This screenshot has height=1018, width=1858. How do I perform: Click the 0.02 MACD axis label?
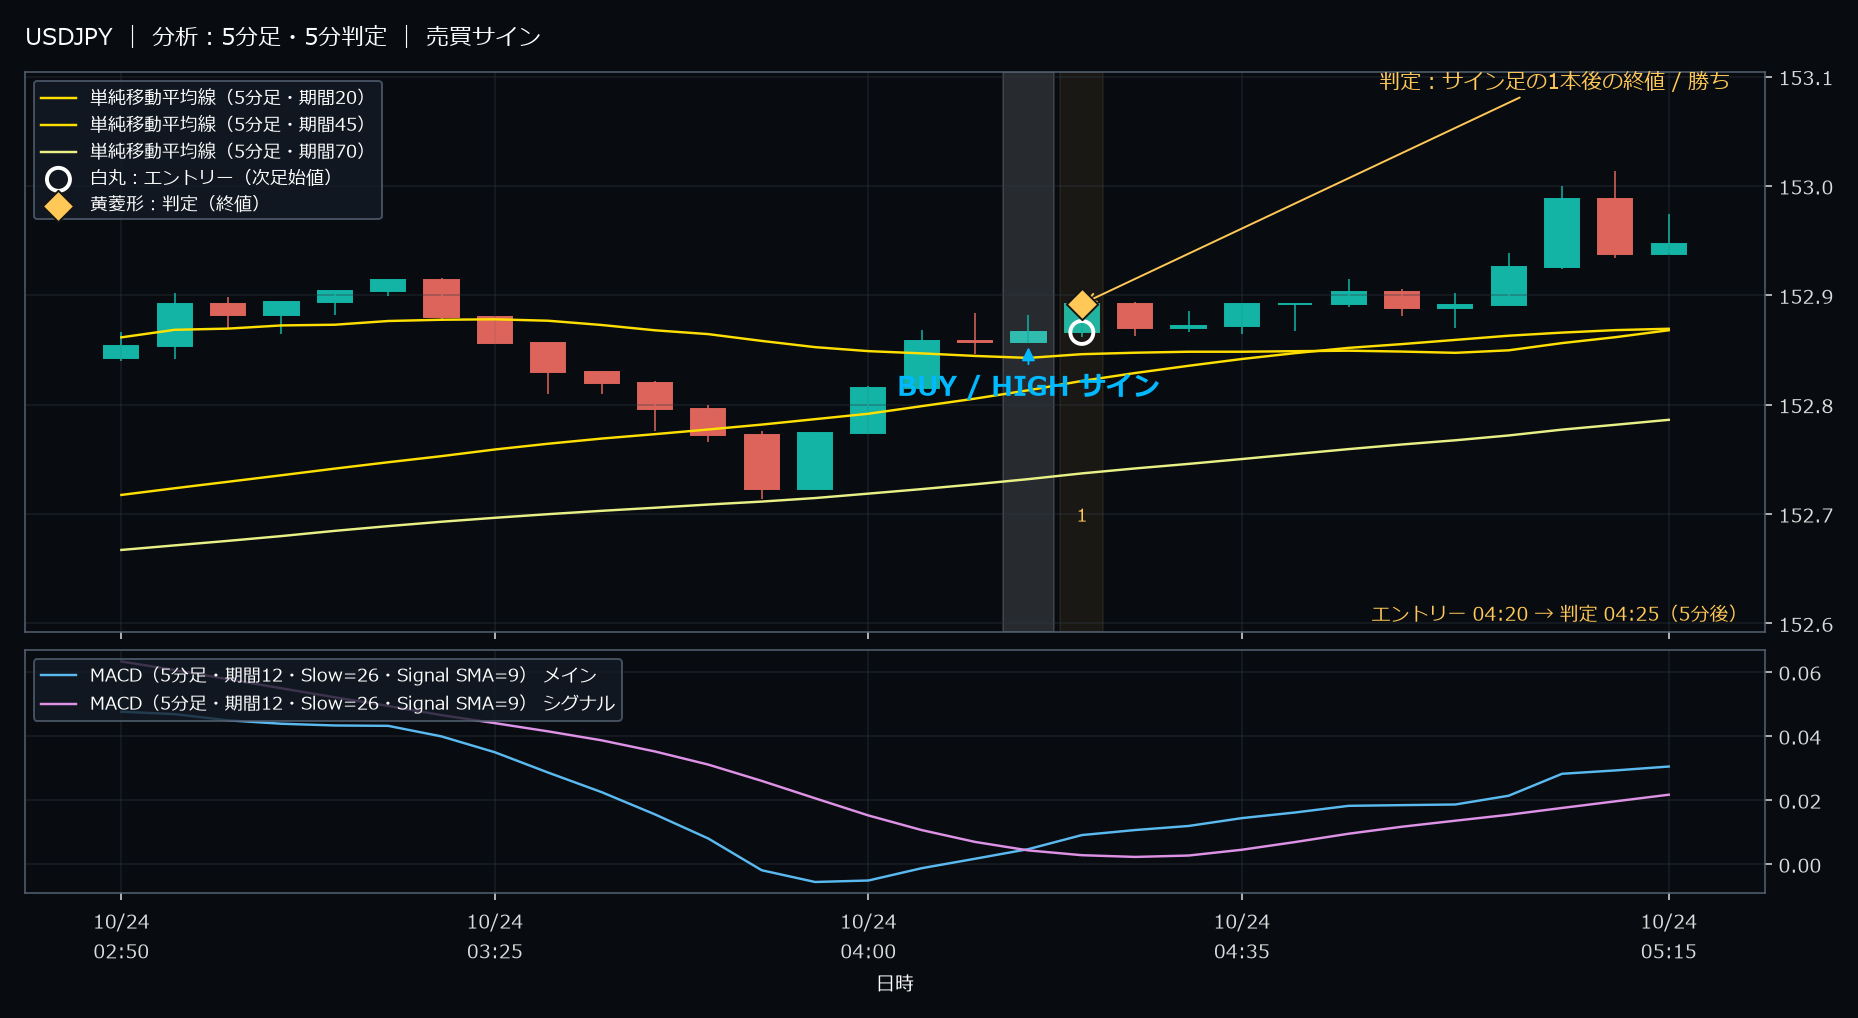pyautogui.click(x=1799, y=801)
